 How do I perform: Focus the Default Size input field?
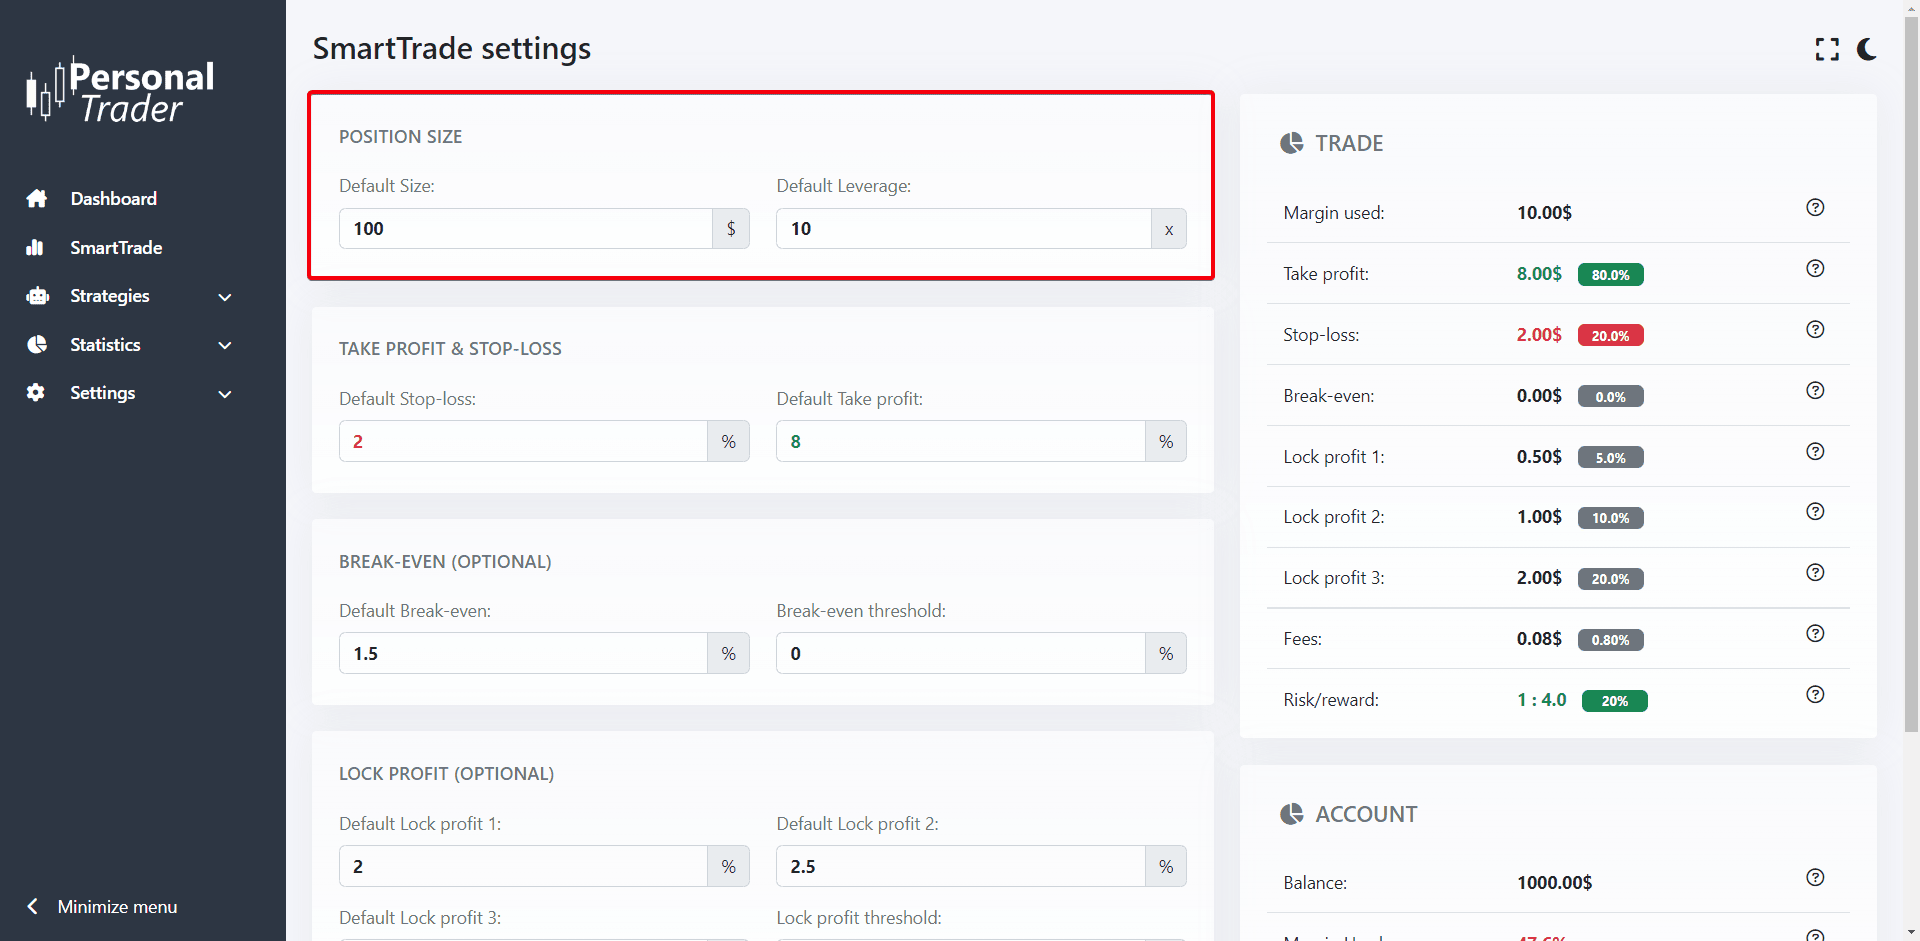(525, 229)
